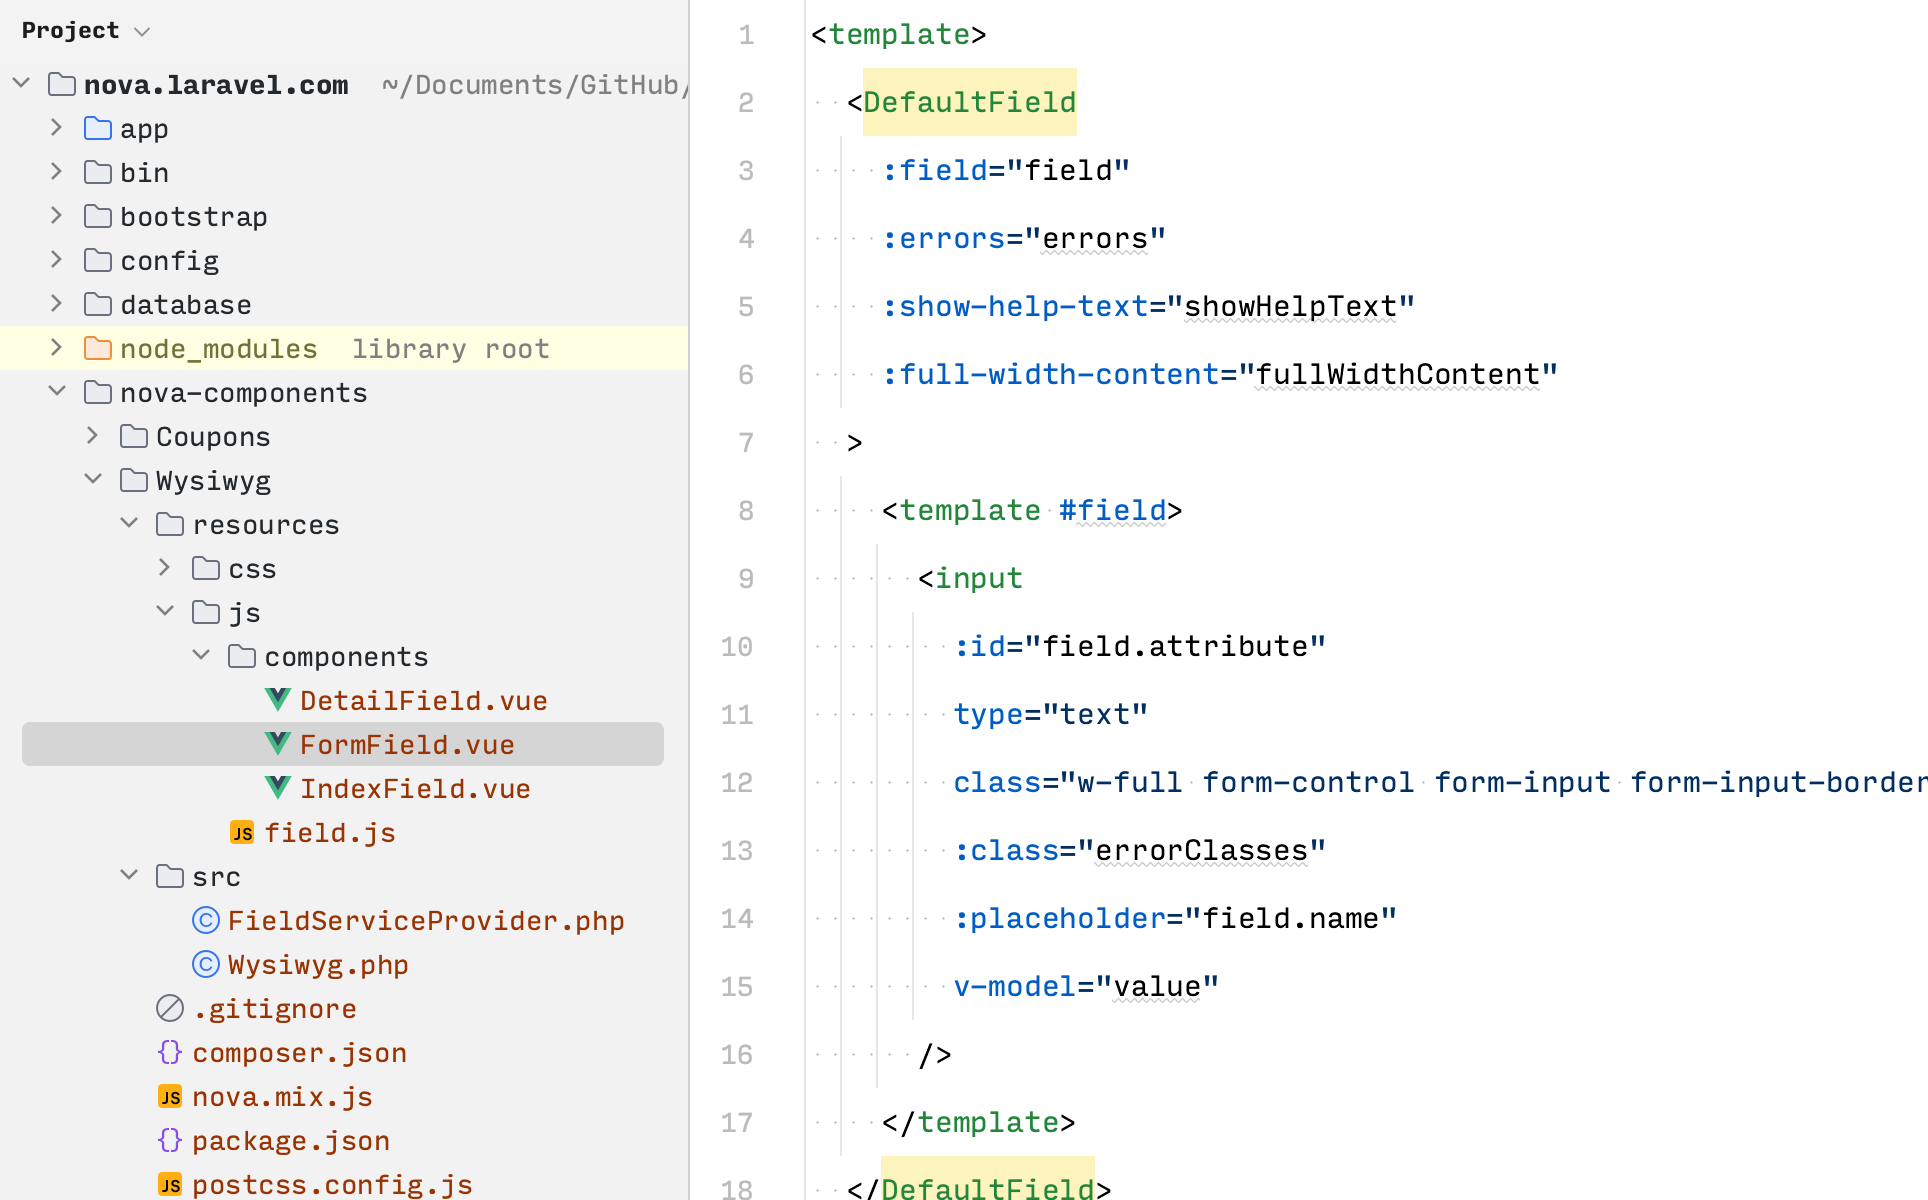Collapse the nova-components folder
The width and height of the screenshot is (1928, 1200).
[x=57, y=391]
